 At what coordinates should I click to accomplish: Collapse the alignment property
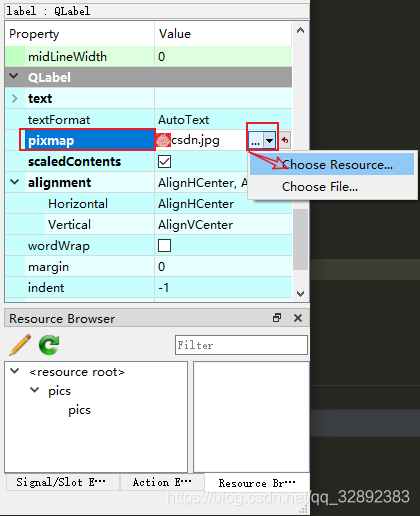(x=15, y=182)
